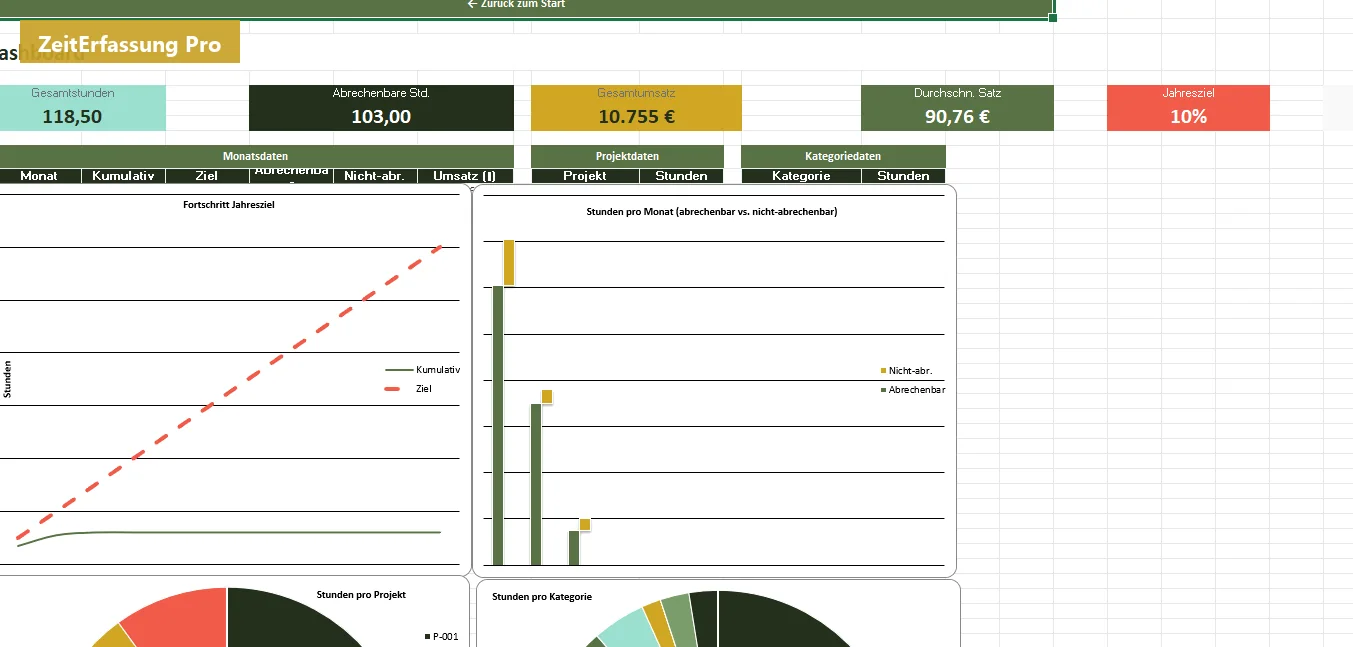Viewport: 1353px width, 647px height.
Task: Select the Gesamtstunden value 118,50
Action: tap(72, 116)
